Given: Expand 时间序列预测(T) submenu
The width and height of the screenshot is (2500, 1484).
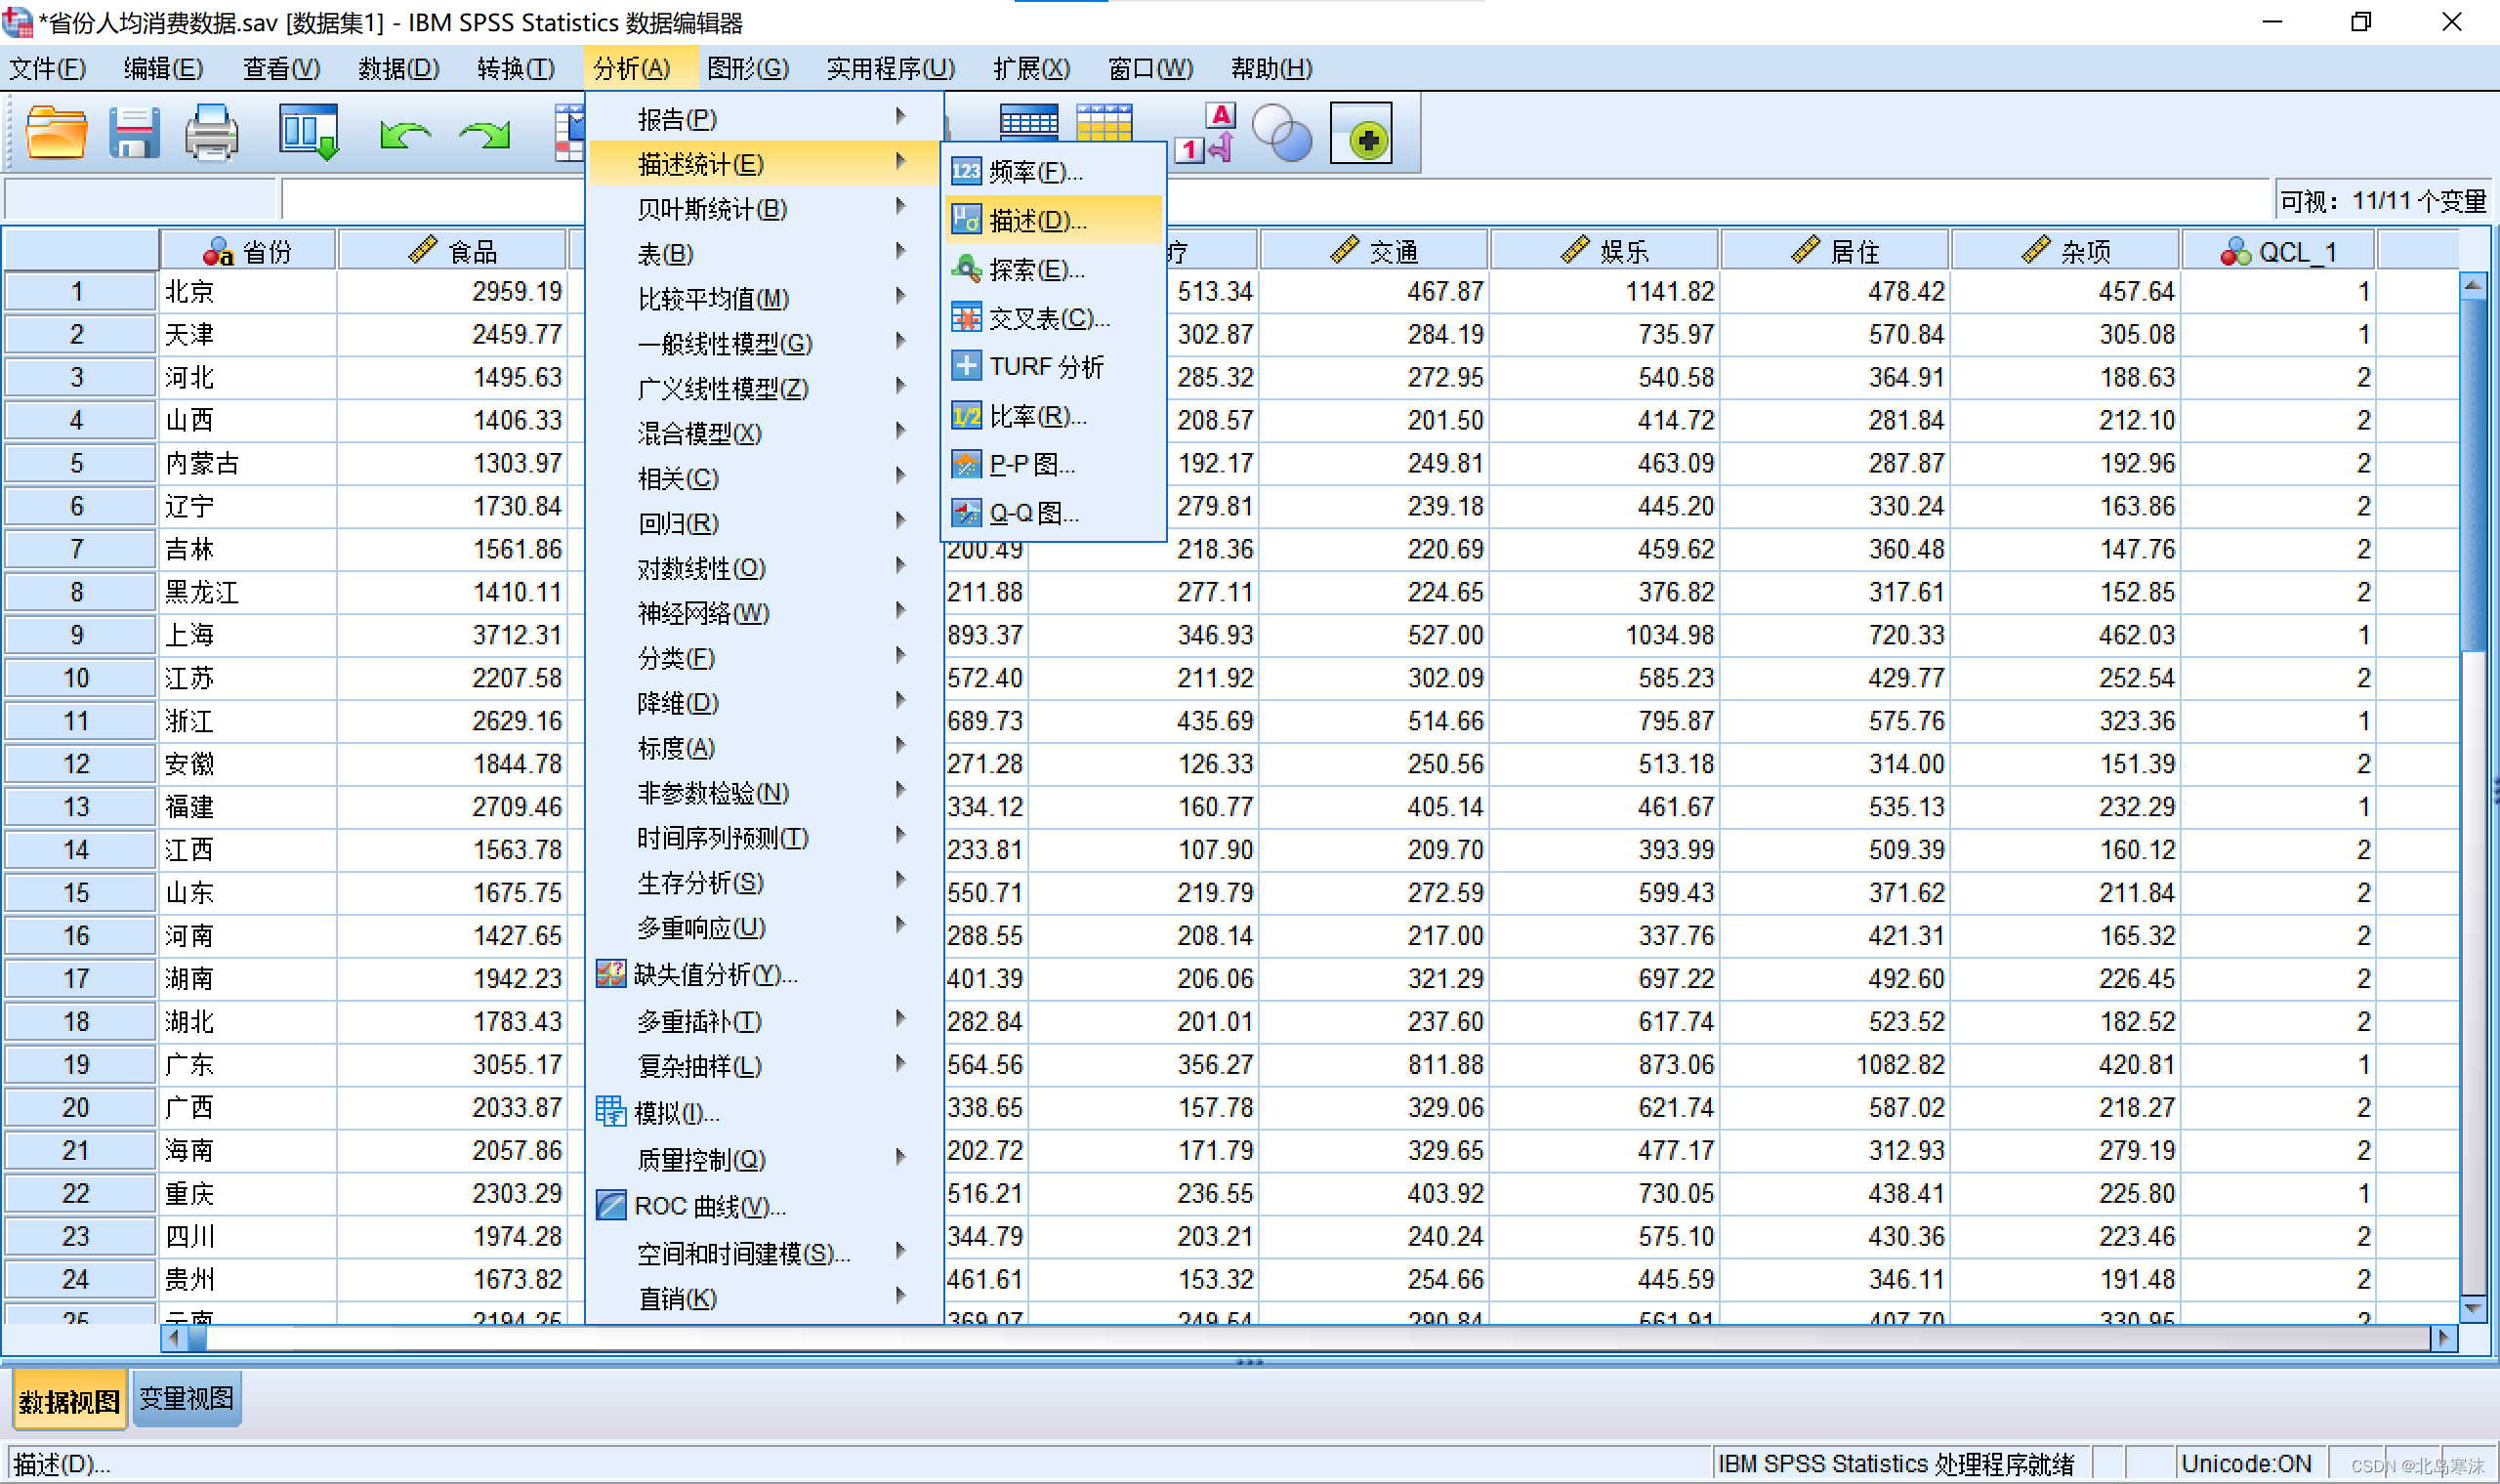Looking at the screenshot, I should coord(764,838).
